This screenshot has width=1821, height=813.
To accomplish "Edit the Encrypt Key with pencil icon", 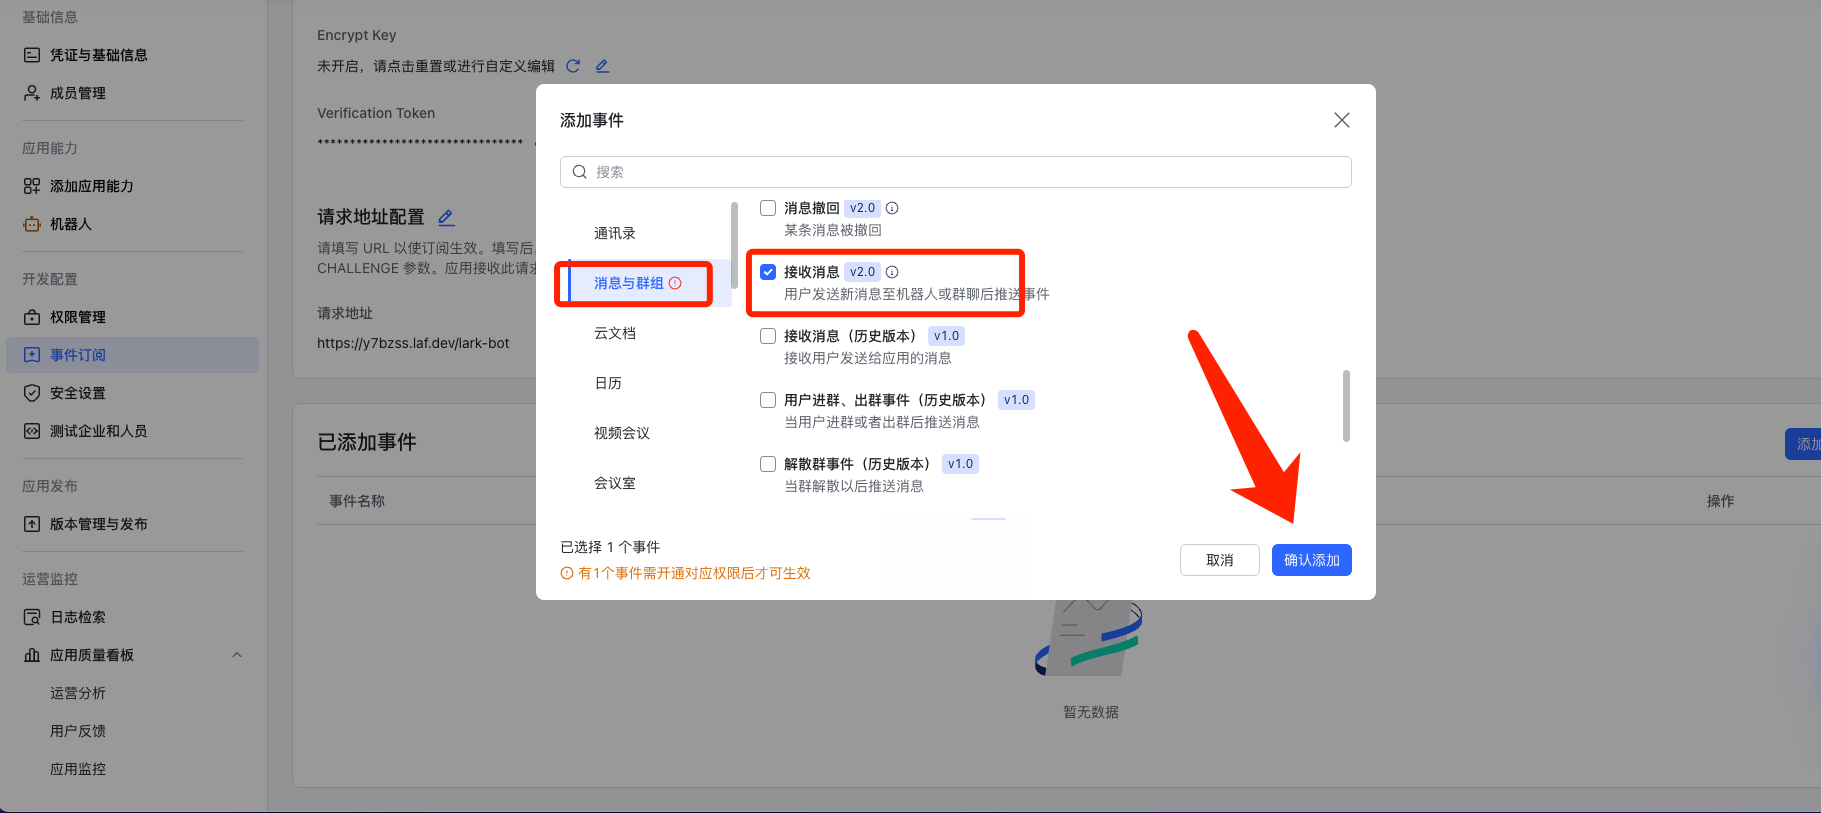I will coord(602,66).
